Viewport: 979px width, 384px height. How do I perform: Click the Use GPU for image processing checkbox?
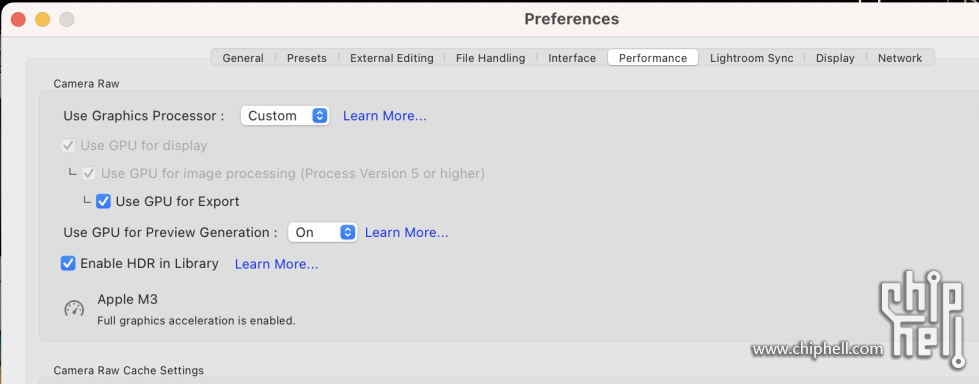[x=89, y=173]
